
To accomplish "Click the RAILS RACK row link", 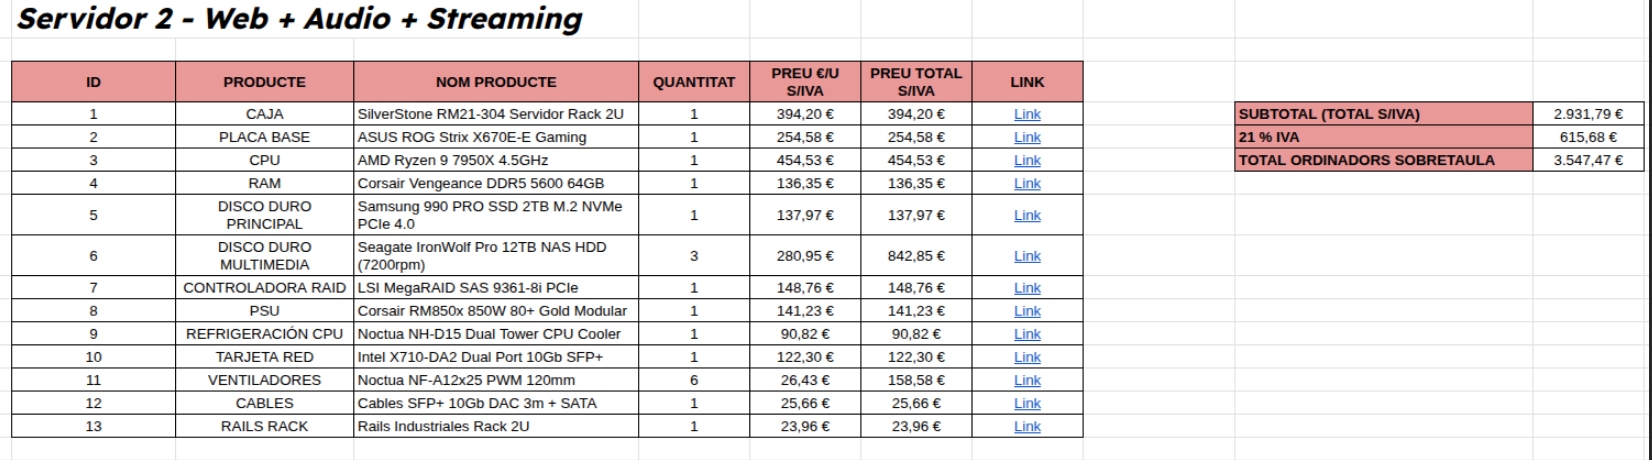I will click(x=1027, y=426).
